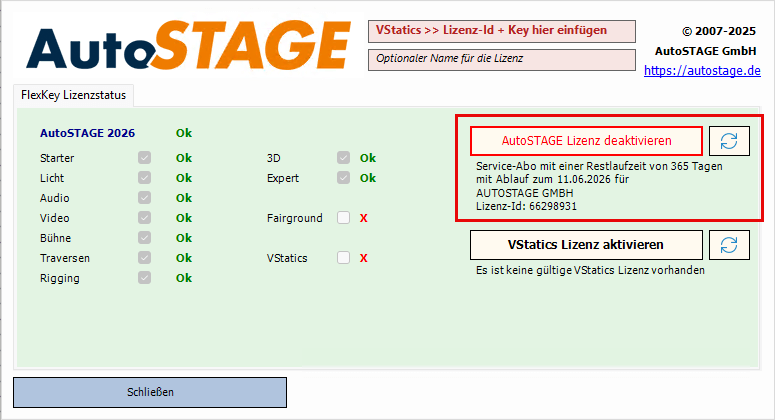Click the keine gültige VStatics Lizenz message
The height and width of the screenshot is (420, 775).
pos(590,270)
